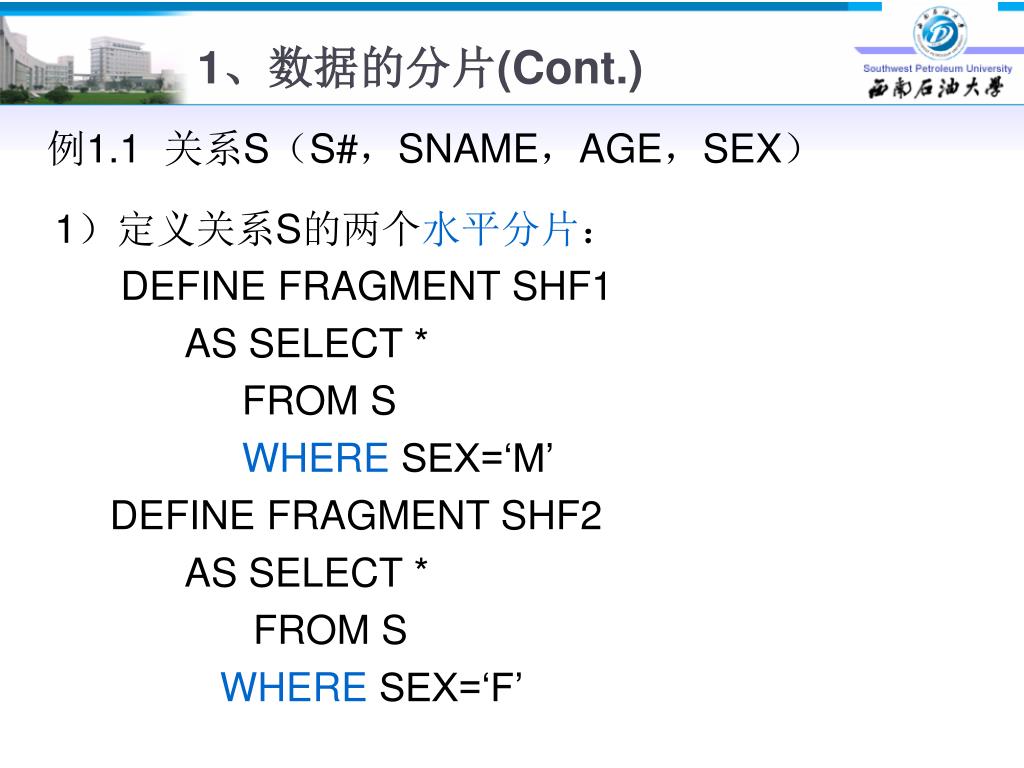The height and width of the screenshot is (768, 1024).
Task: Click the campus building photo in header
Action: 91,60
